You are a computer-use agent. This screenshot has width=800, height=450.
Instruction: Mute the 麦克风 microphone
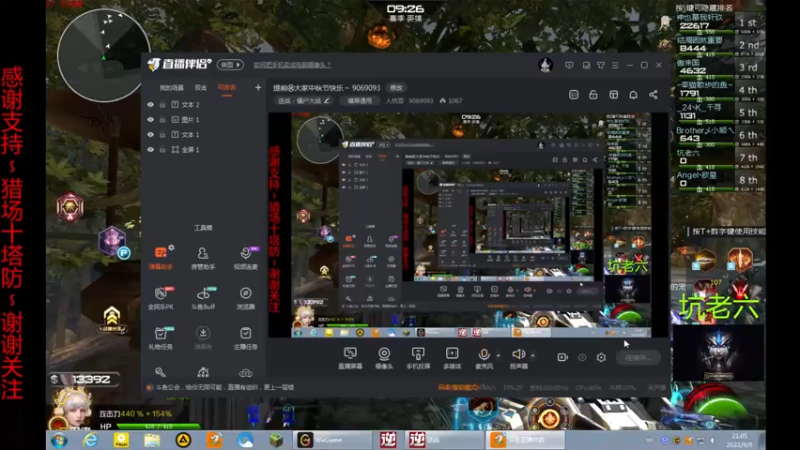pyautogui.click(x=484, y=357)
